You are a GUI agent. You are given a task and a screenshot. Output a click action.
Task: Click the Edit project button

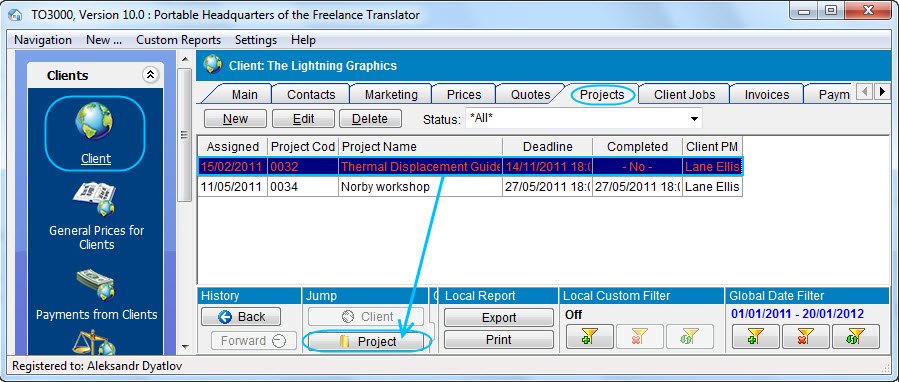pyautogui.click(x=303, y=119)
